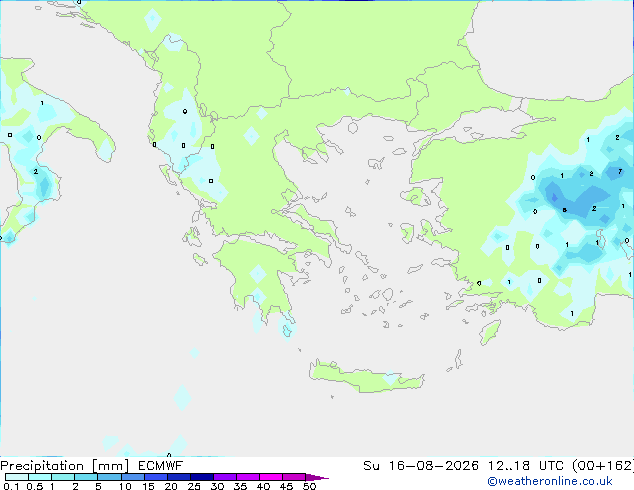Click the '12..18 UTC' time text
Viewport: 634px width, 490px height.
[526, 466]
